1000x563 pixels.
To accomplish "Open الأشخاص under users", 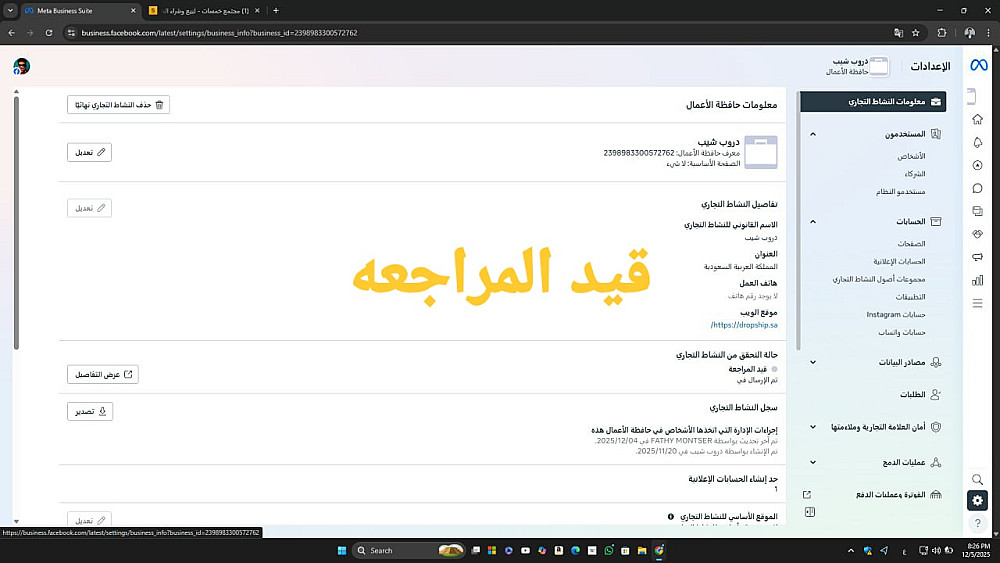I will 911,156.
